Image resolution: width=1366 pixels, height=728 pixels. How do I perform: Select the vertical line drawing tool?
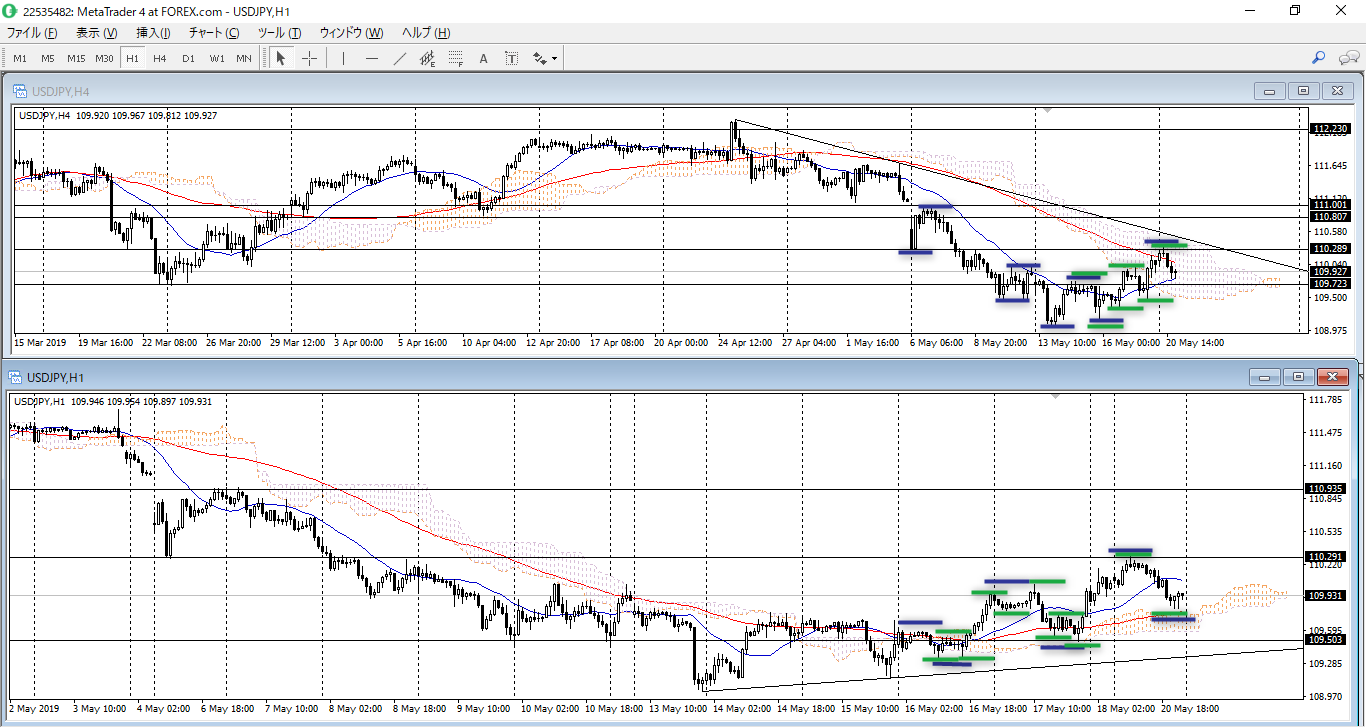tap(343, 58)
